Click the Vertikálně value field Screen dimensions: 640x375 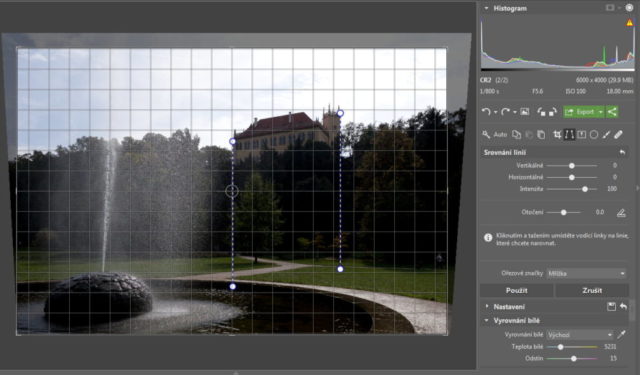tap(615, 165)
